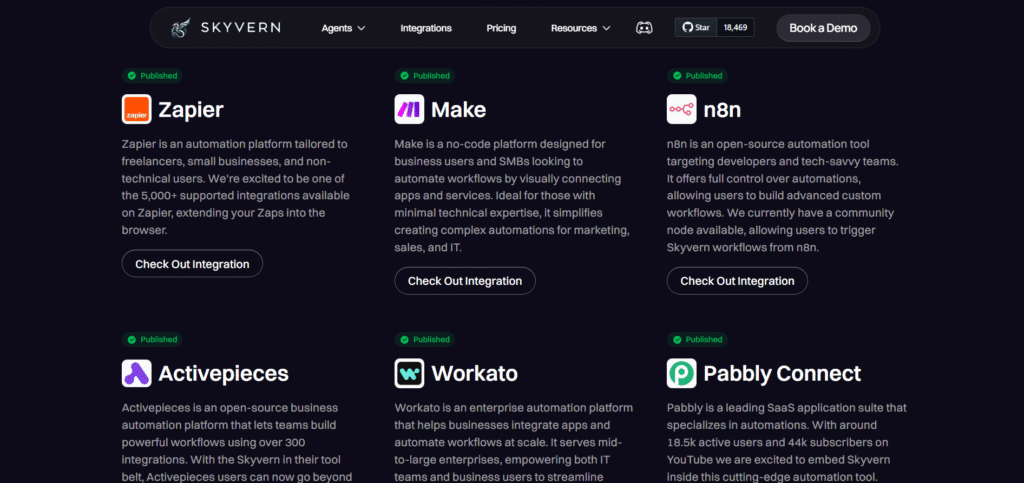Open the Pricing nav item

click(x=501, y=28)
